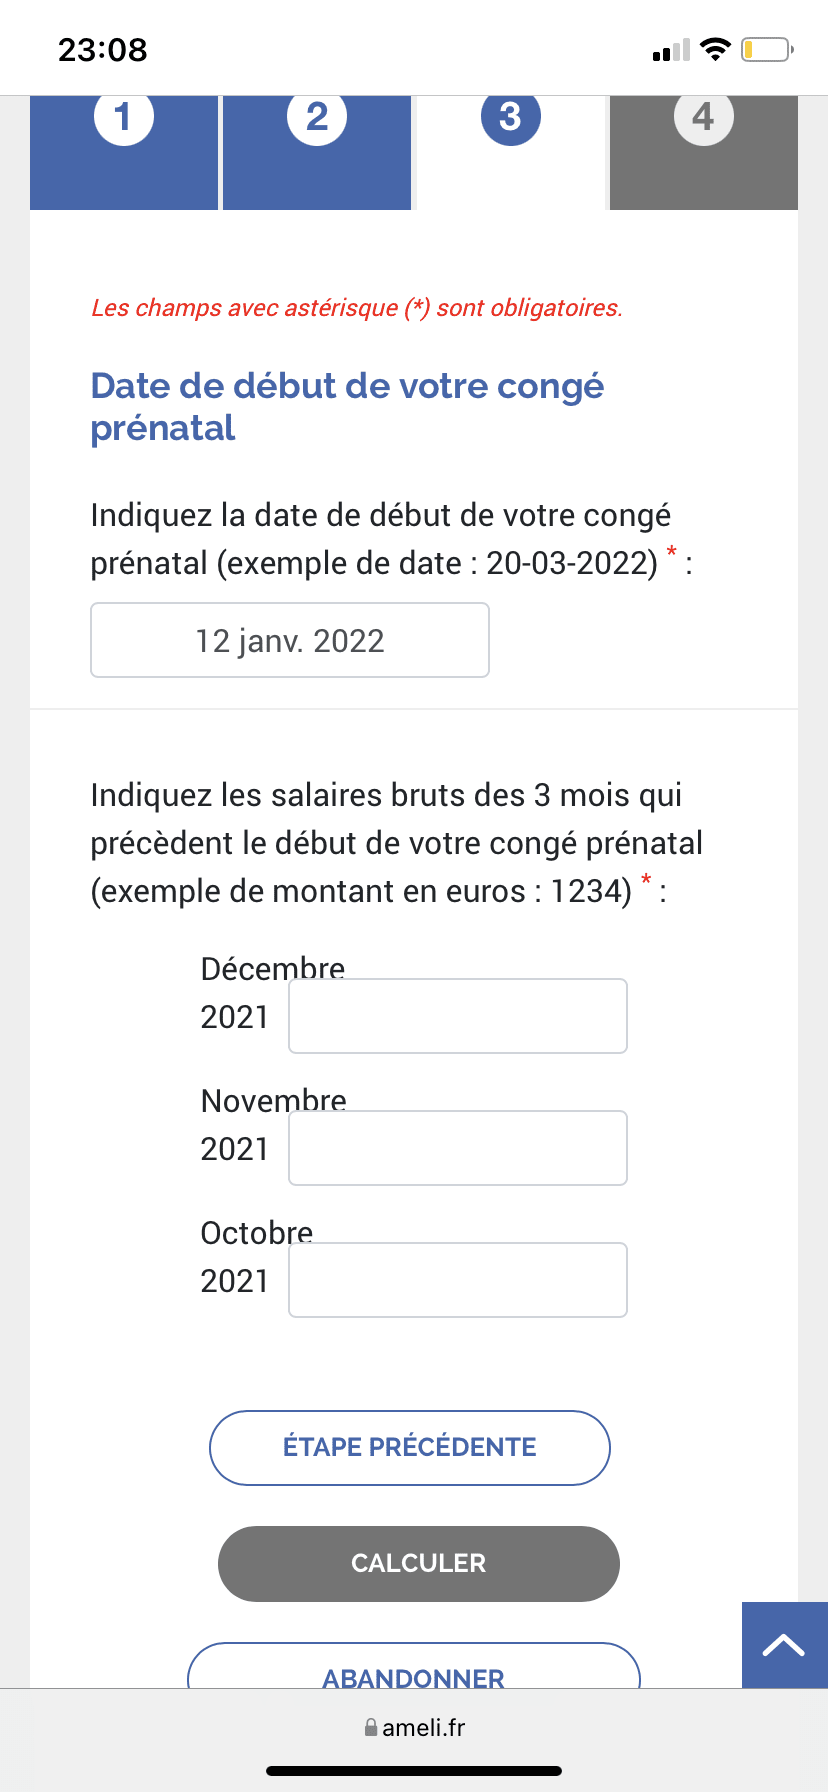Tap the battery status icon

[766, 49]
